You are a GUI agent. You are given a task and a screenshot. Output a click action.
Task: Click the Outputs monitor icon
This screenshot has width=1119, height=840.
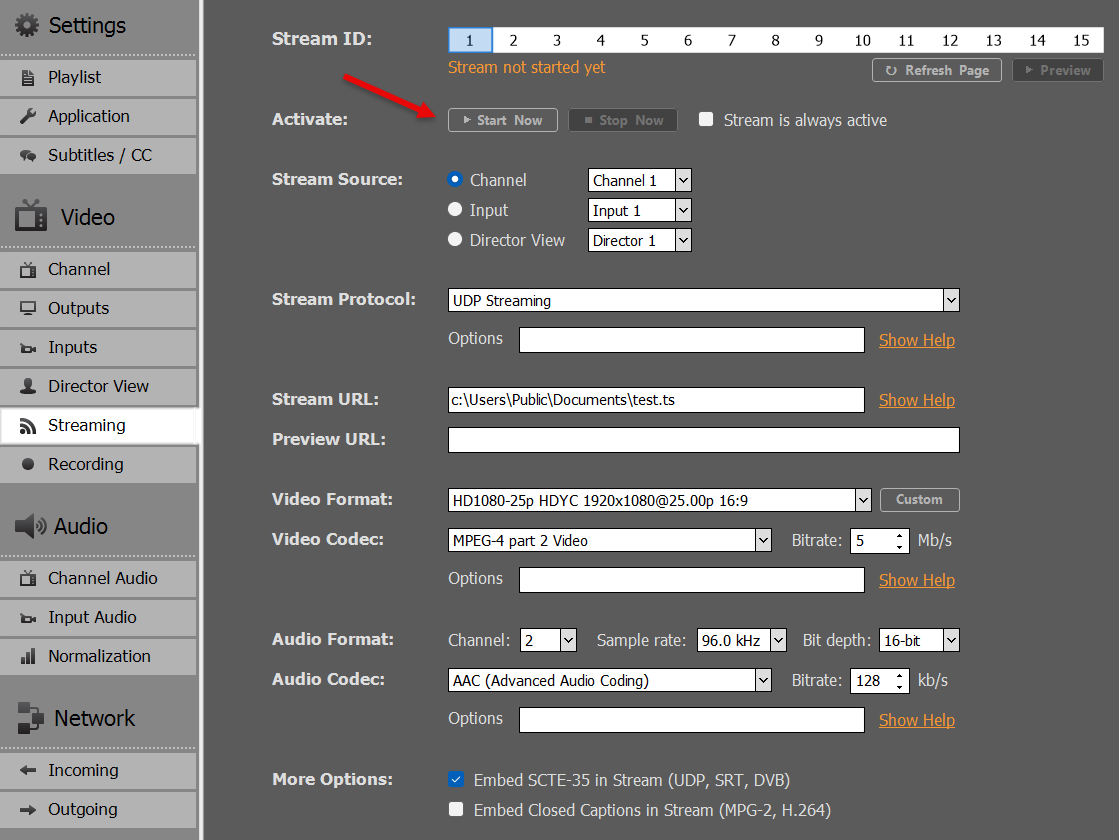pos(28,308)
